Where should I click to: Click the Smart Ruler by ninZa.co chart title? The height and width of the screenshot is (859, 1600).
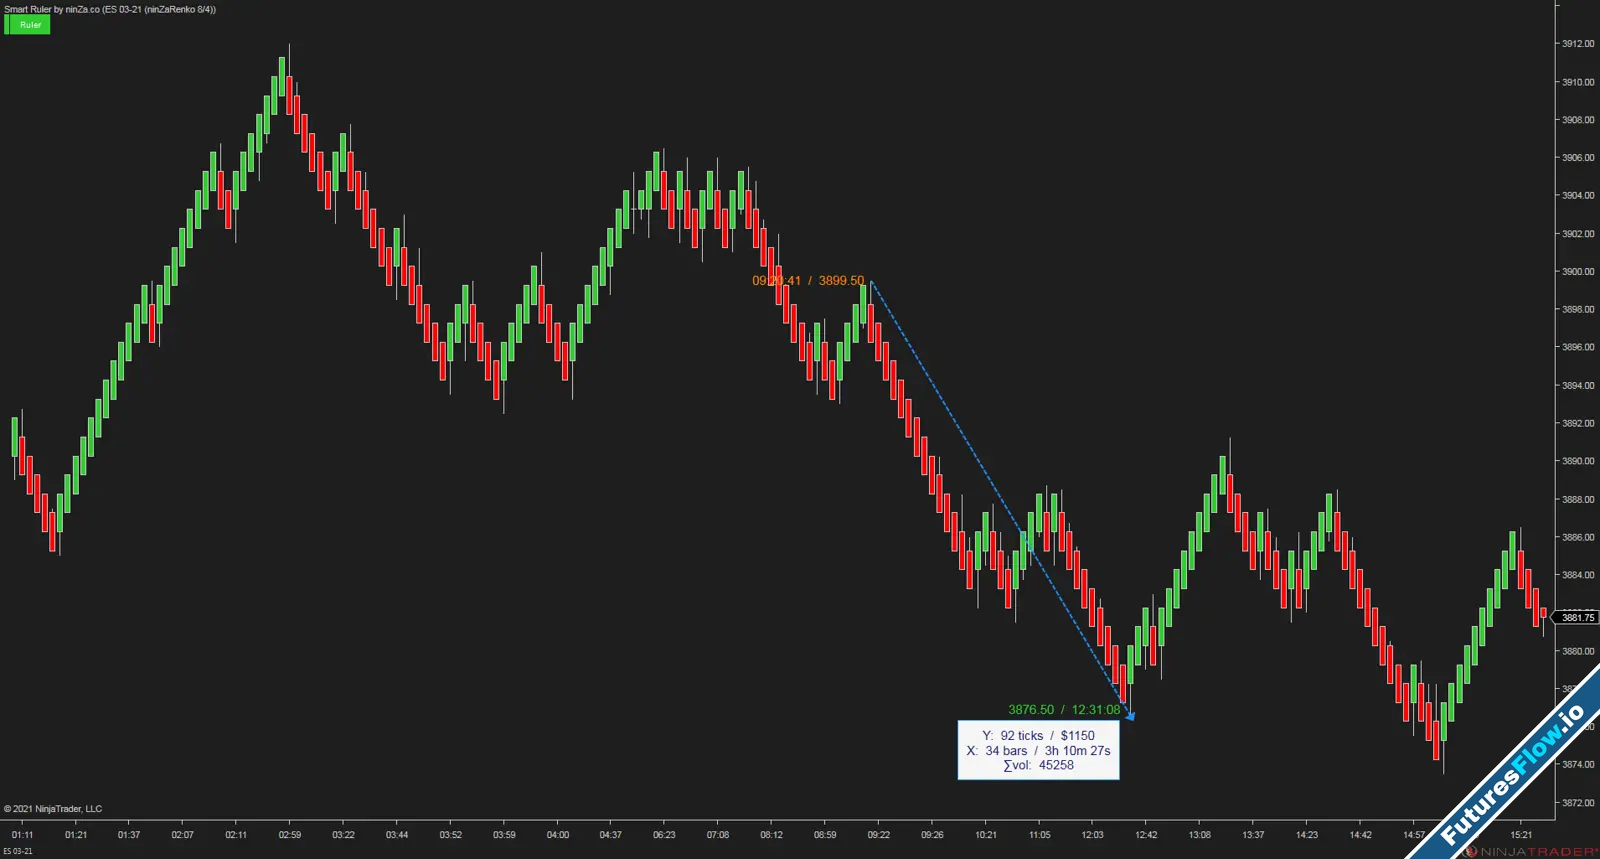tap(110, 9)
